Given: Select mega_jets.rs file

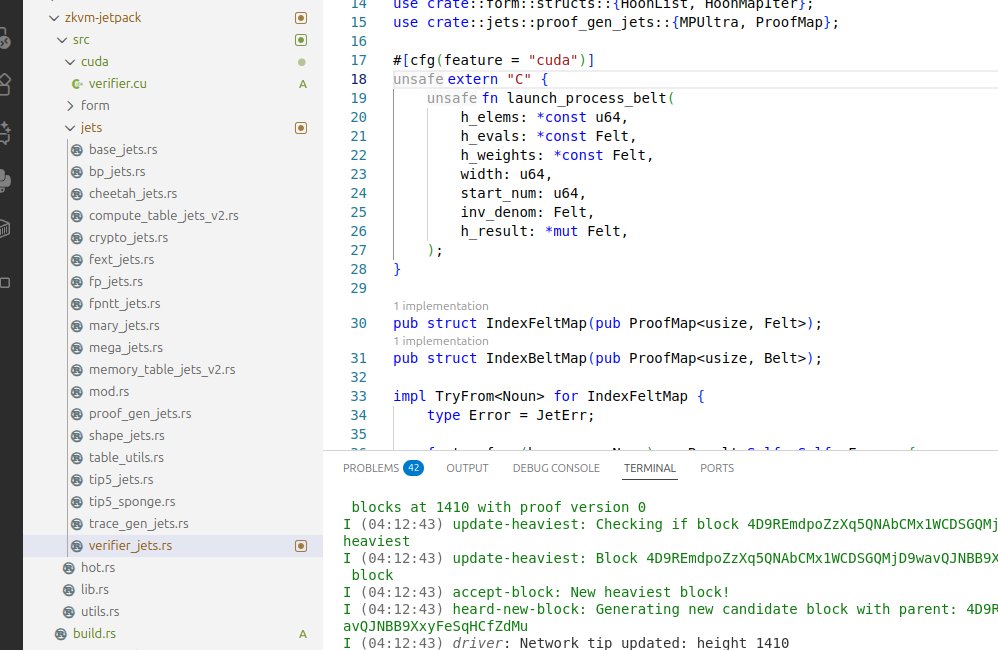Looking at the screenshot, I should click(x=126, y=348).
